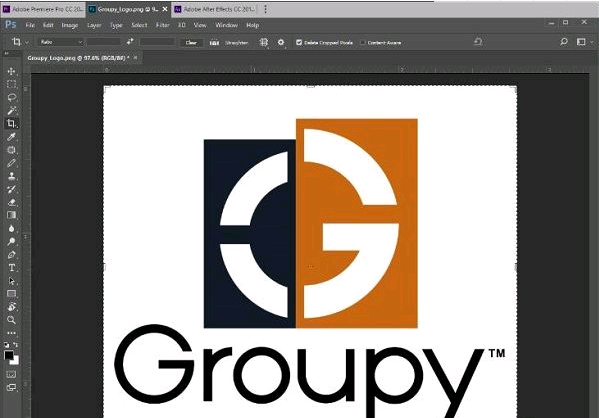Open additional crop options gear
The height and width of the screenshot is (418, 599).
pos(281,42)
